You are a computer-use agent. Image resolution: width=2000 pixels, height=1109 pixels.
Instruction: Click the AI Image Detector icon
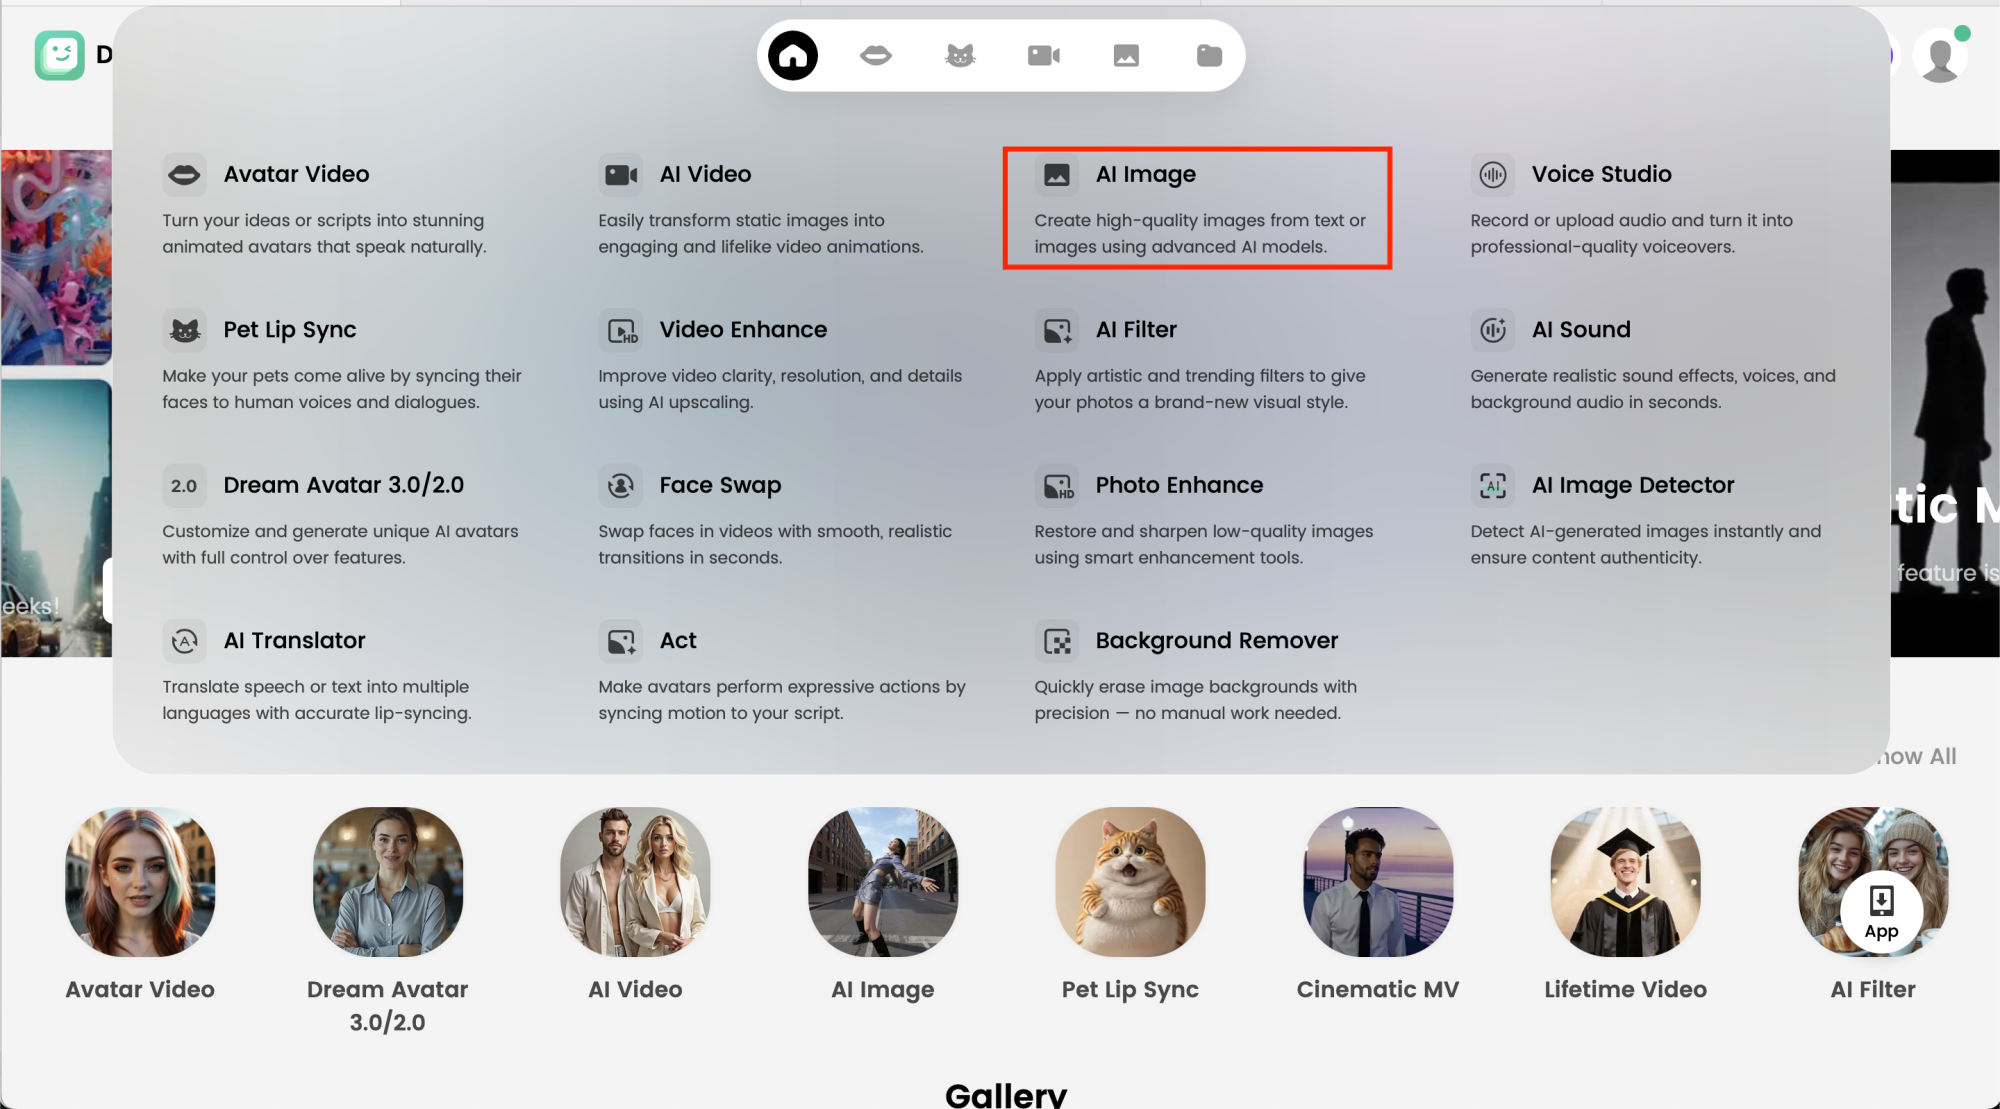(1493, 486)
